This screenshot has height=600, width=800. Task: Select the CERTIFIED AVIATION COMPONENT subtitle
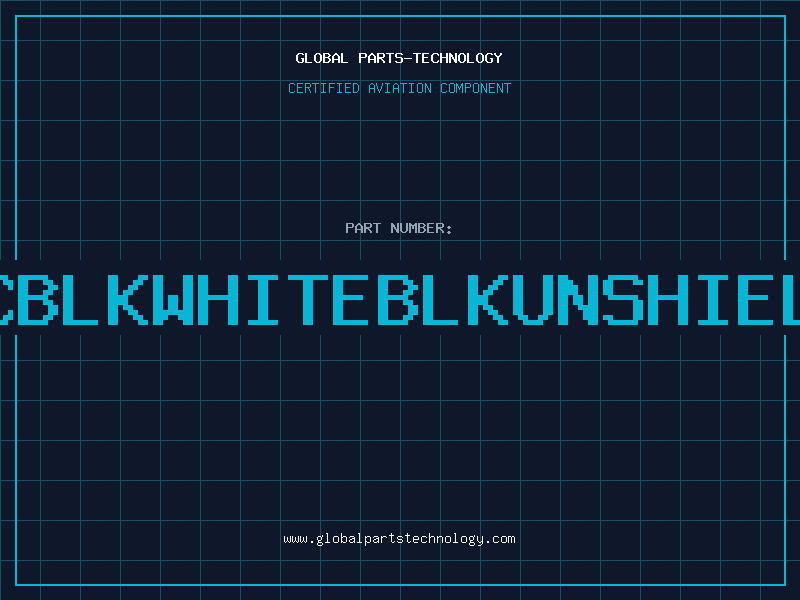pos(399,88)
